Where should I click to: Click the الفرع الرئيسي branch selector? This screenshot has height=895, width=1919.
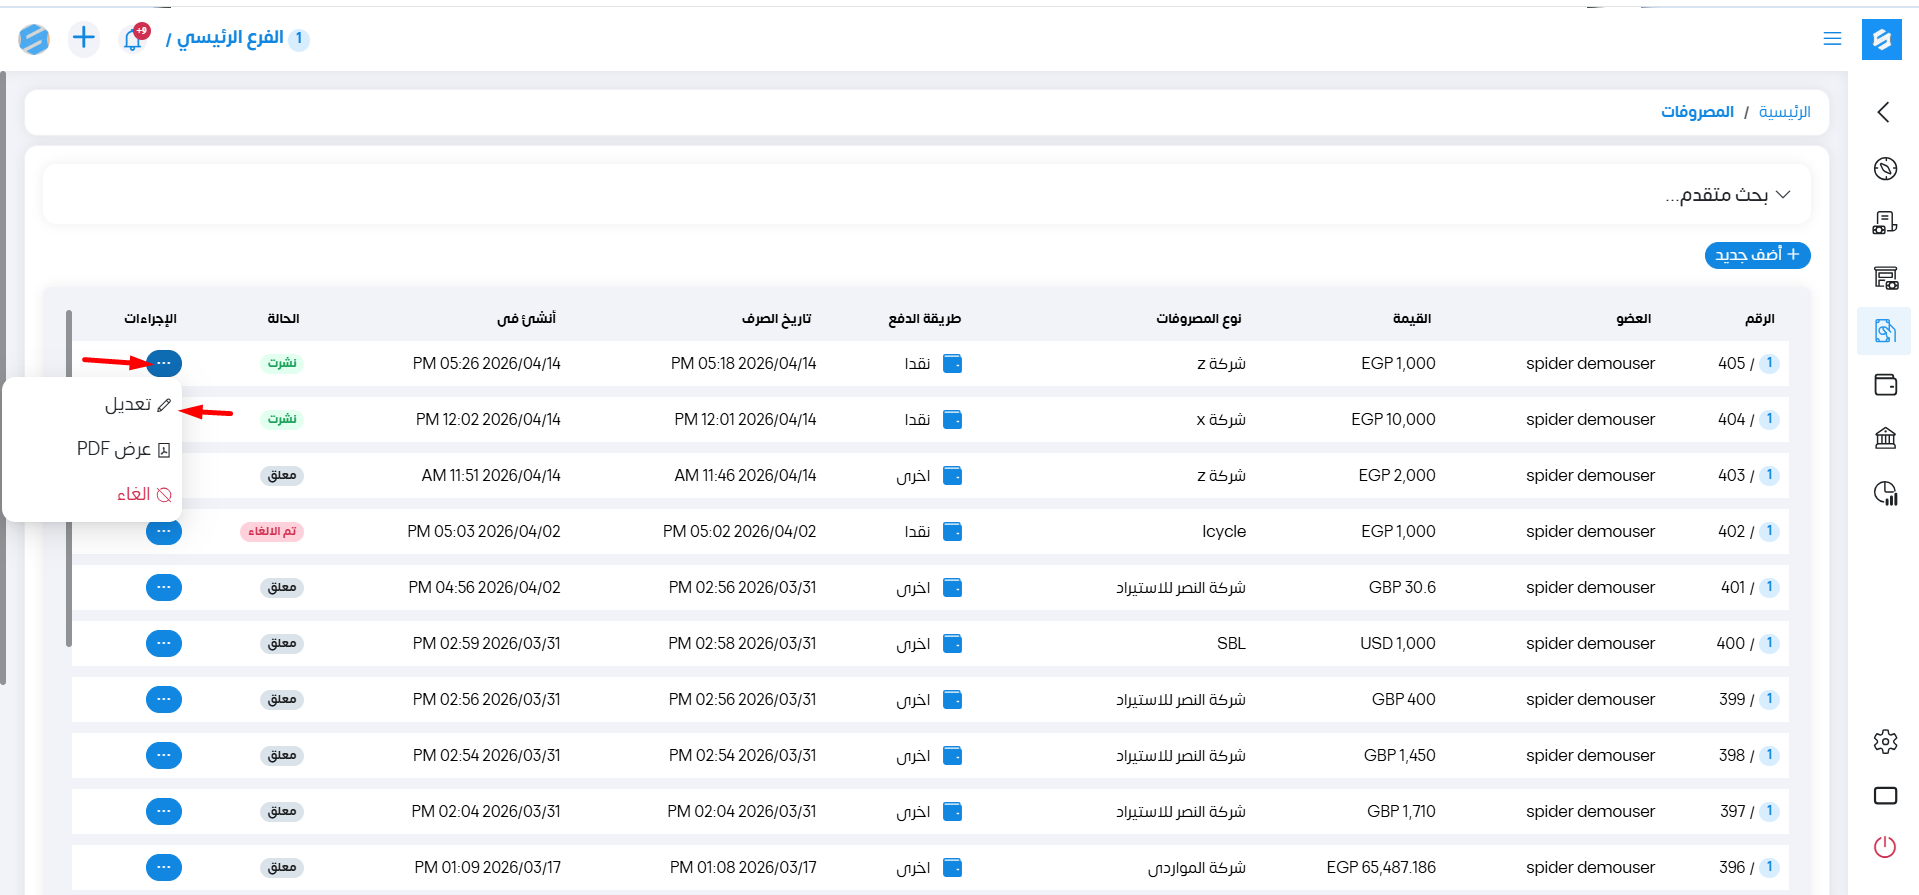230,38
